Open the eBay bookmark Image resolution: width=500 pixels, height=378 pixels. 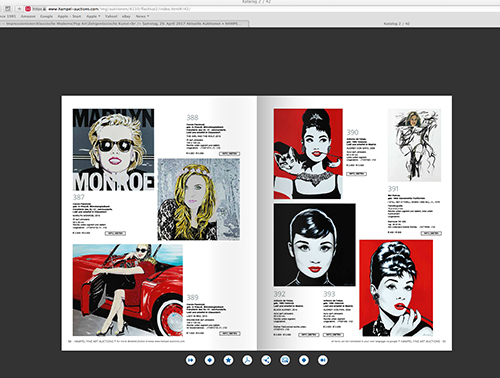click(126, 16)
